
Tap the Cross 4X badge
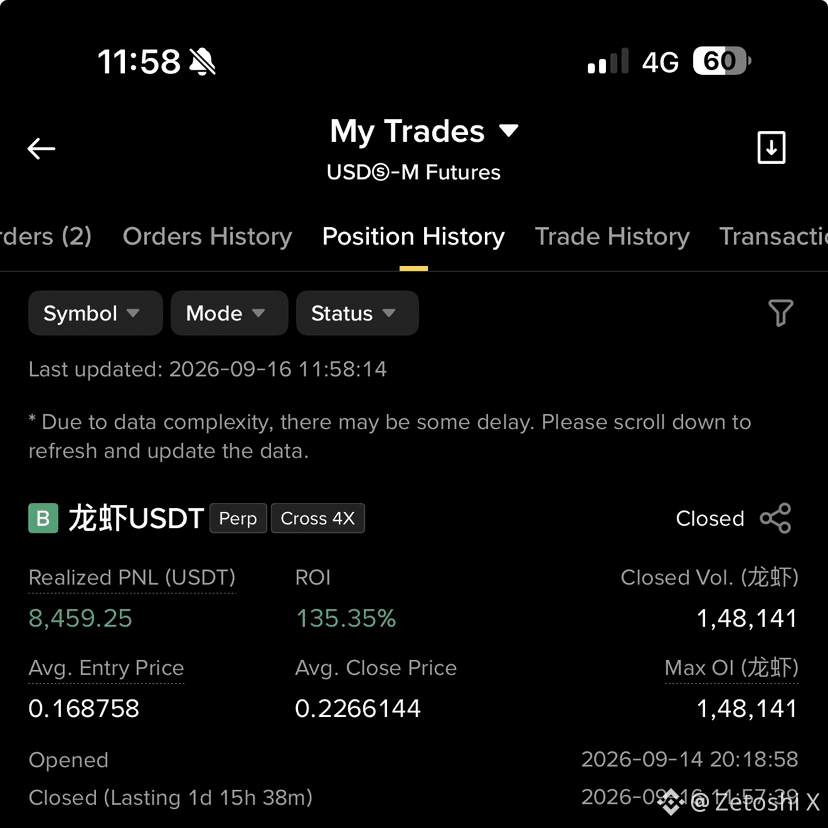point(318,518)
